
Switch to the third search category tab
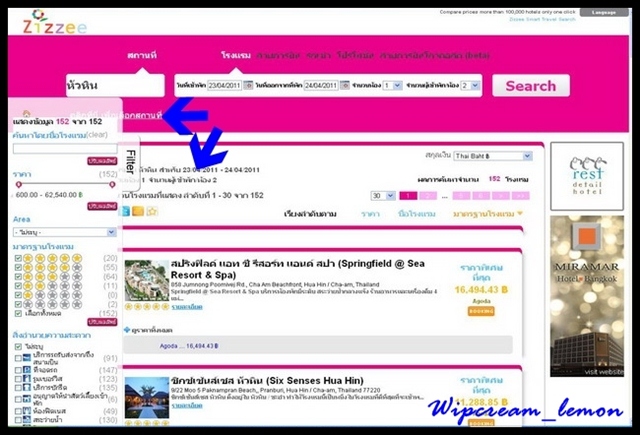tap(318, 55)
